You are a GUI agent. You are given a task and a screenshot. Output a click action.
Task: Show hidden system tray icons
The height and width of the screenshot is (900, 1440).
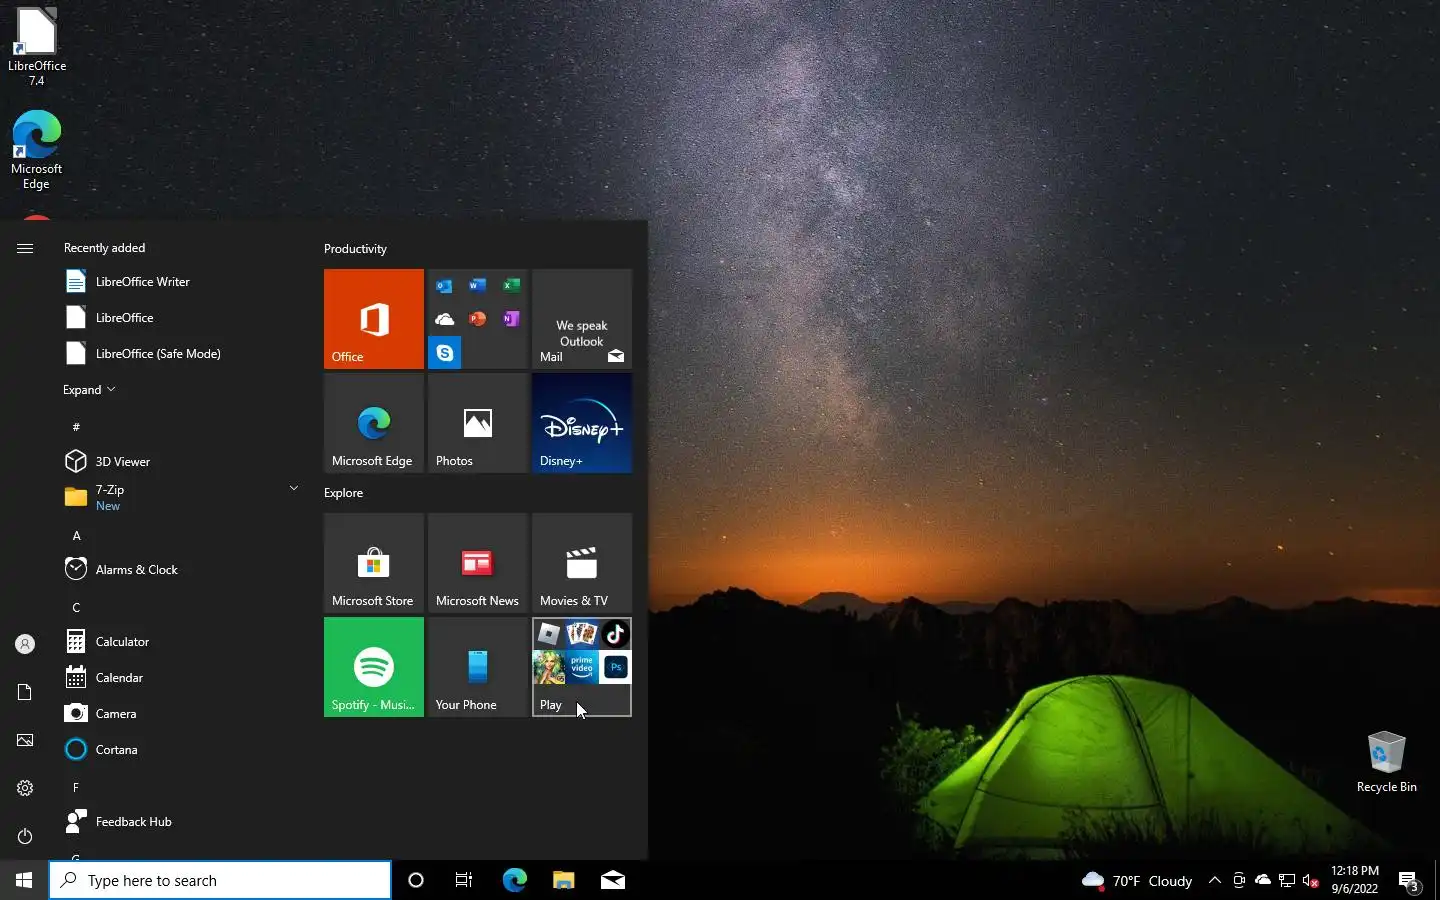(1214, 880)
